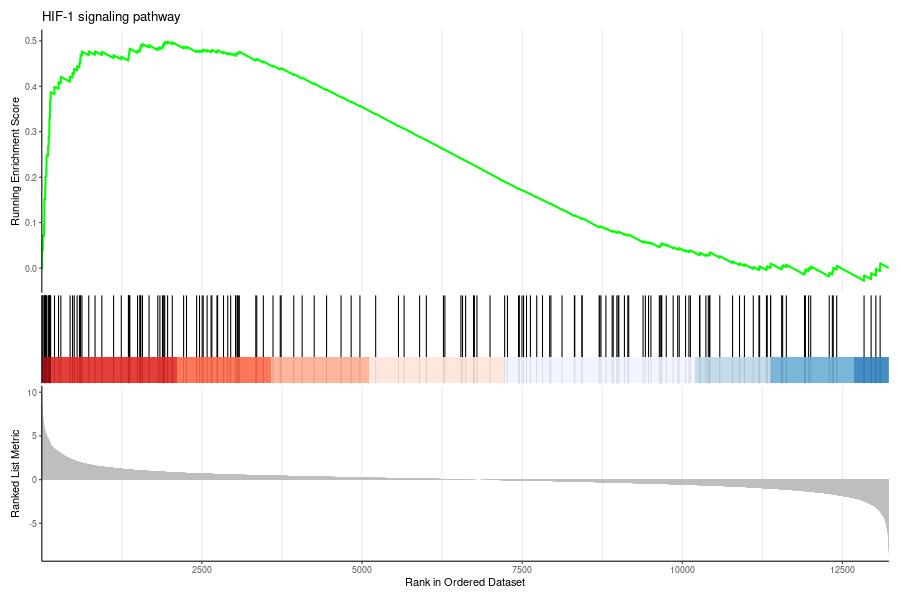Click the pale pink color band segment
The width and height of the screenshot is (900, 600).
pos(437,370)
